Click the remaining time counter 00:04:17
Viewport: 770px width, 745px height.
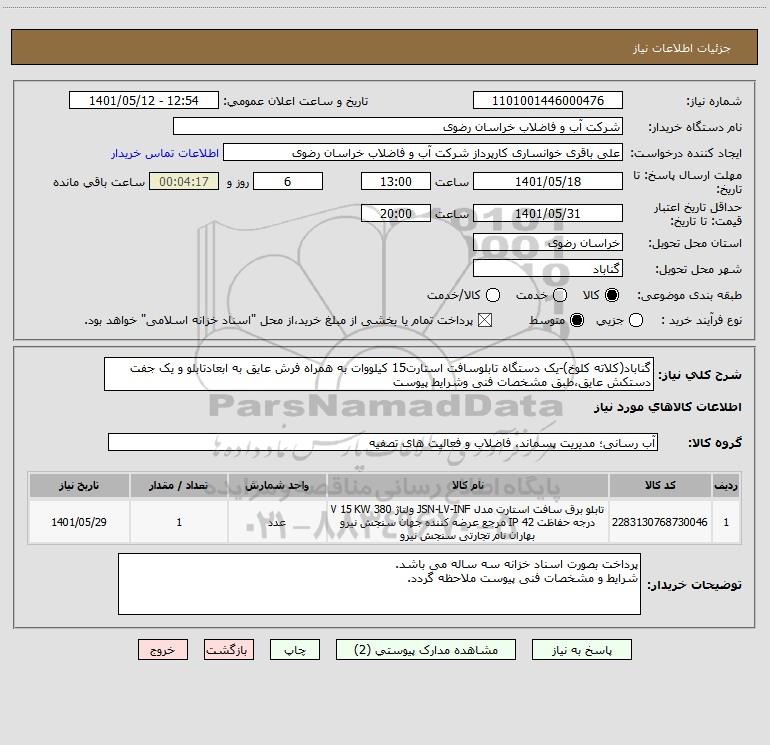184,181
